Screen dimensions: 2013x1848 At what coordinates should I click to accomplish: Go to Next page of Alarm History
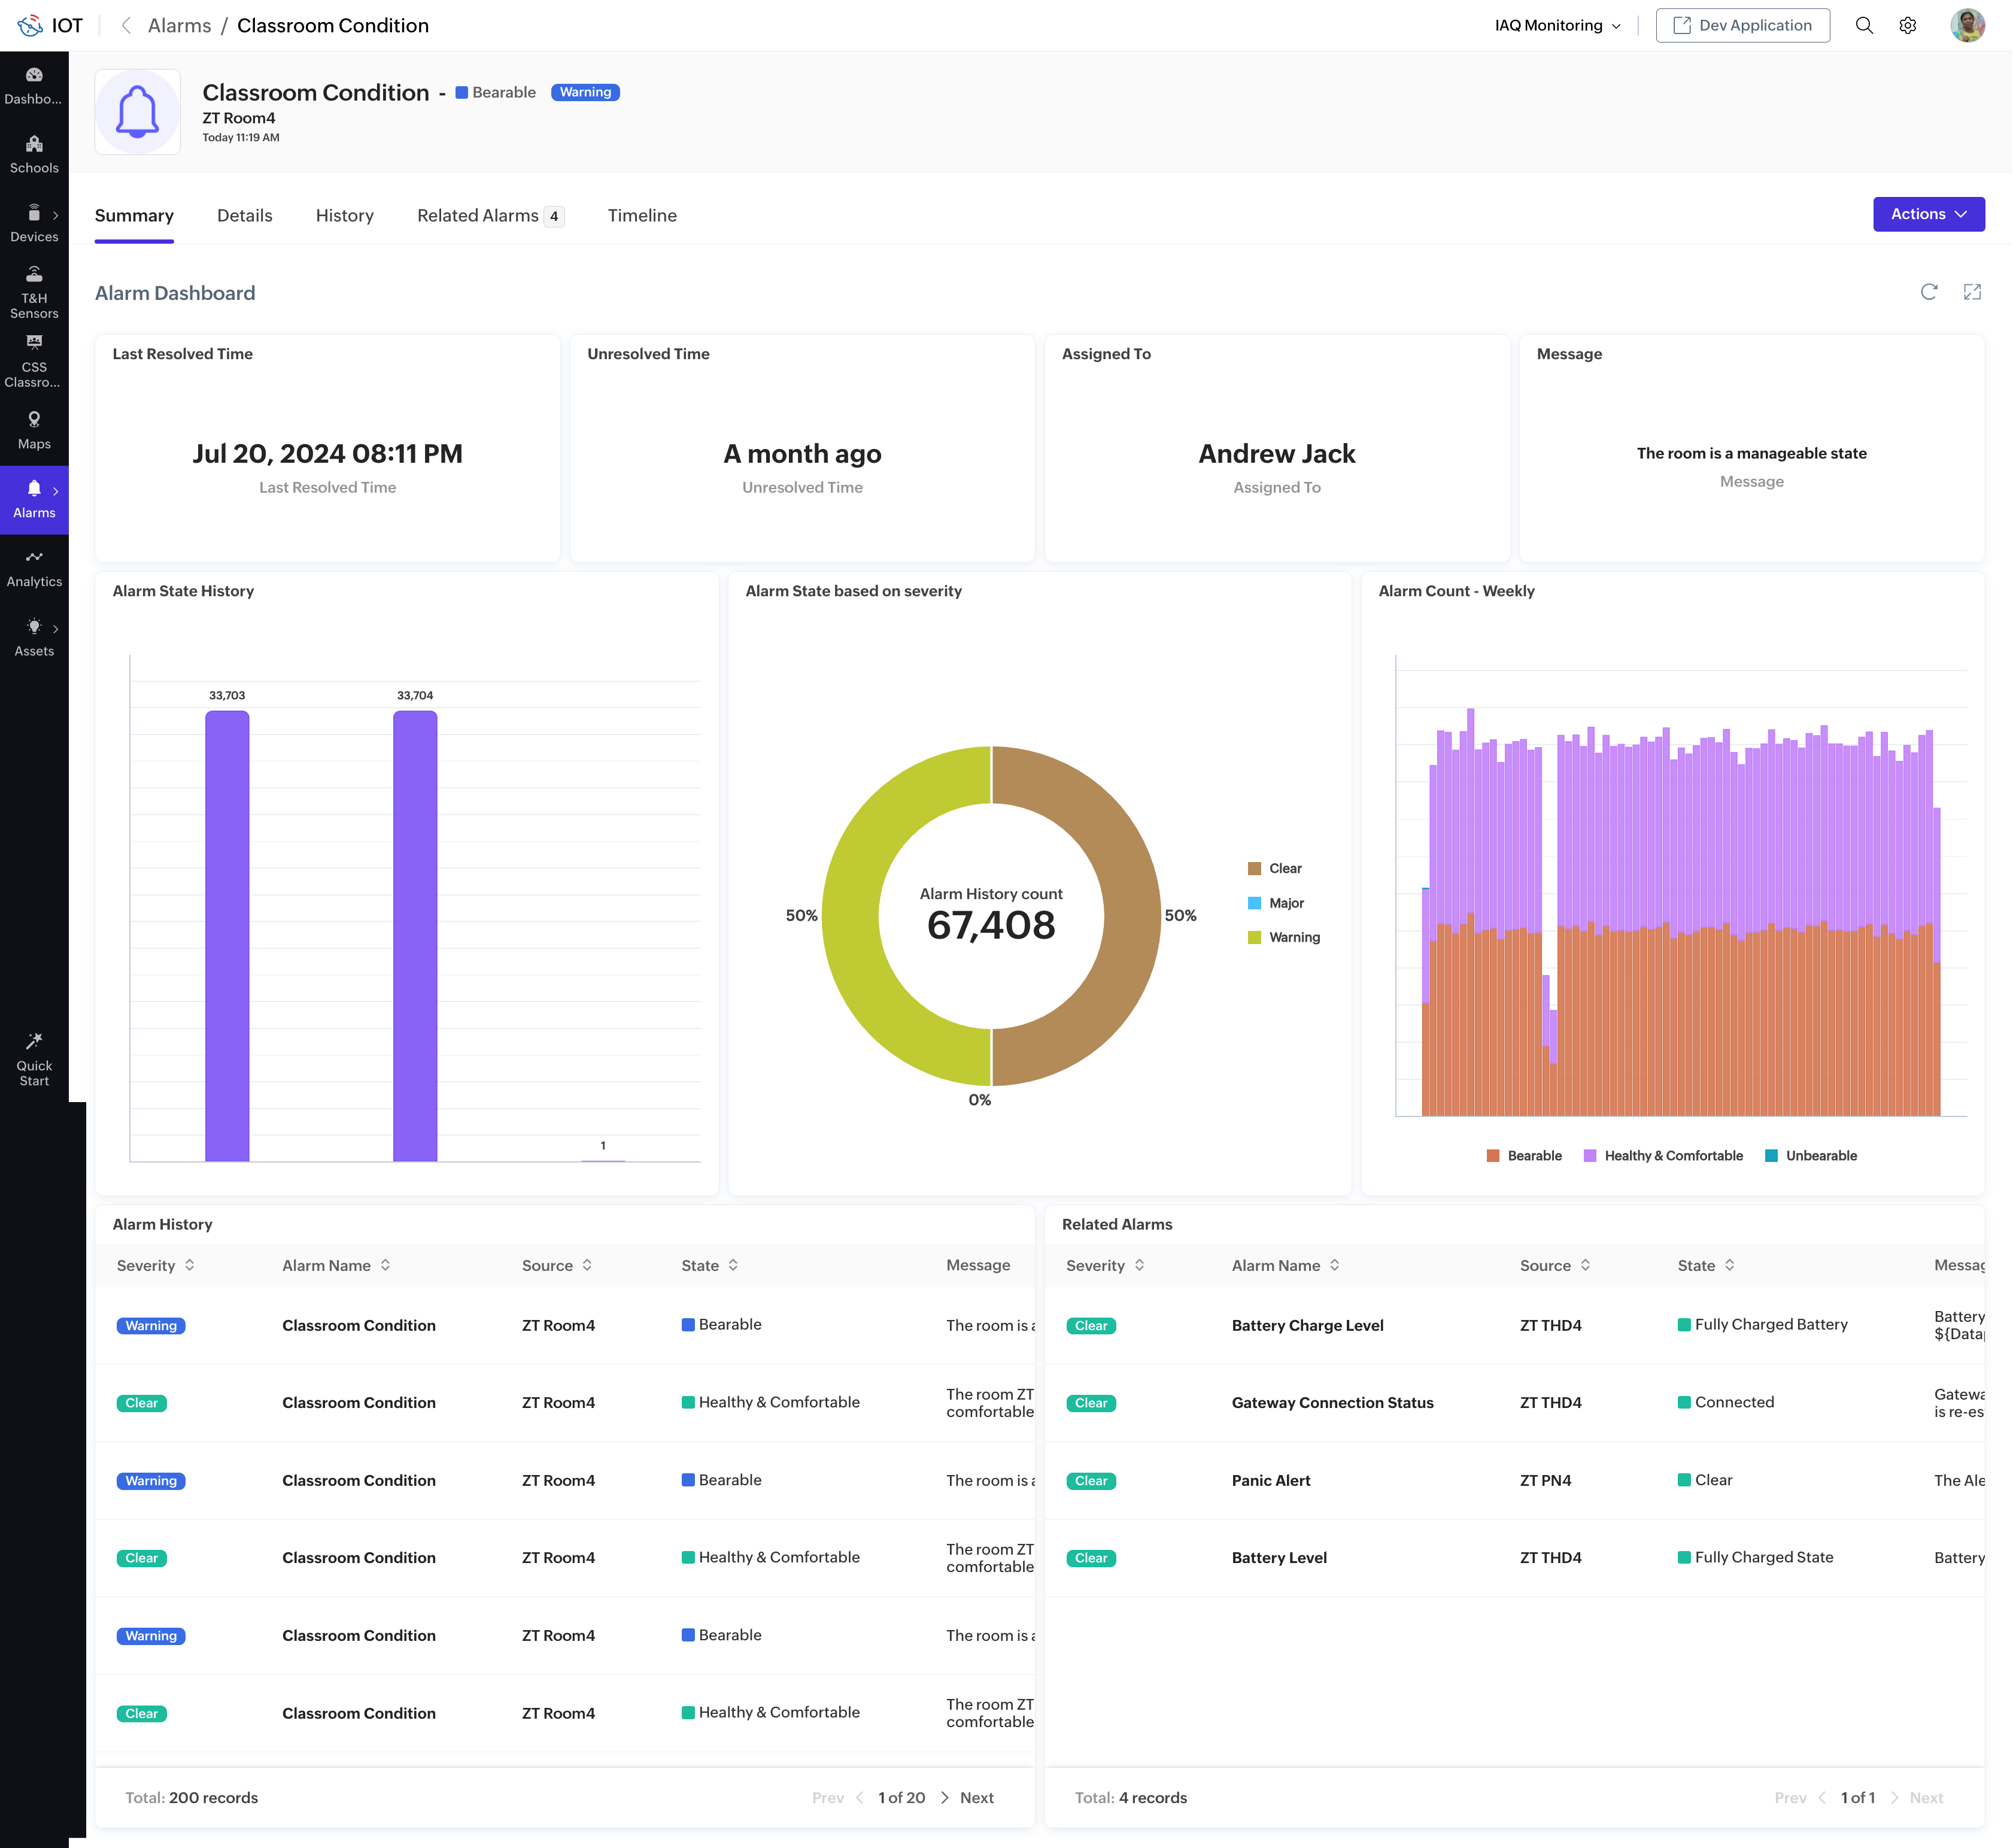coord(975,1797)
